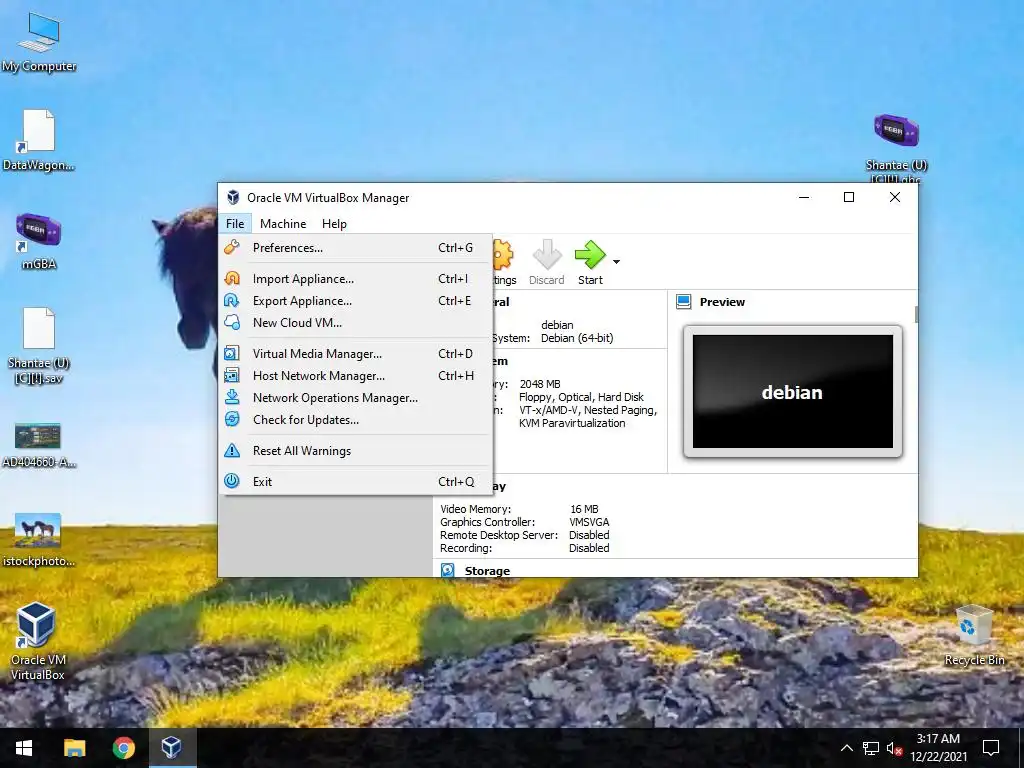The image size is (1024, 768).
Task: Exit VirtualBox via File menu
Action: pos(355,482)
